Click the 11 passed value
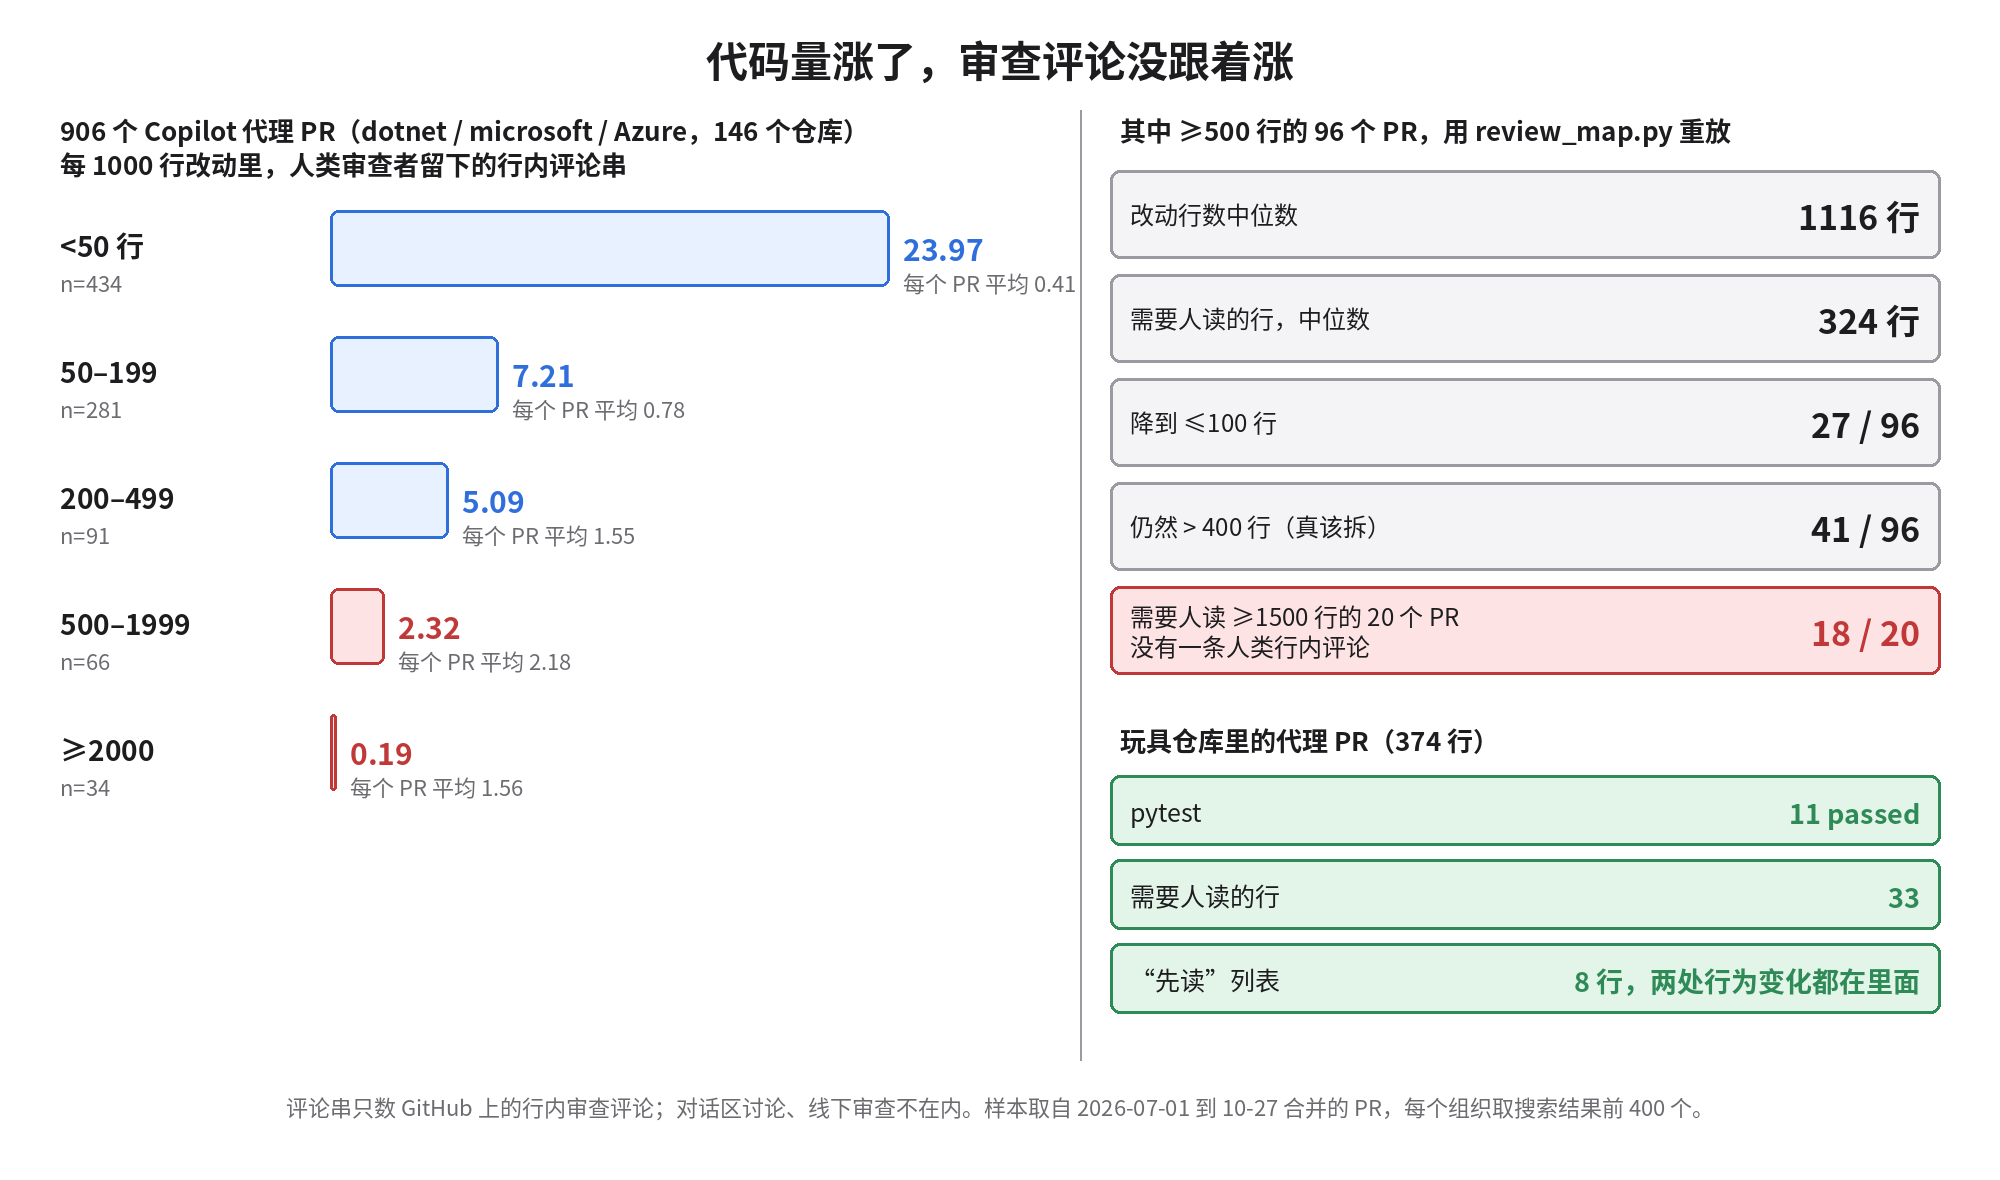Viewport: 2000px width, 1180px height. [1854, 814]
